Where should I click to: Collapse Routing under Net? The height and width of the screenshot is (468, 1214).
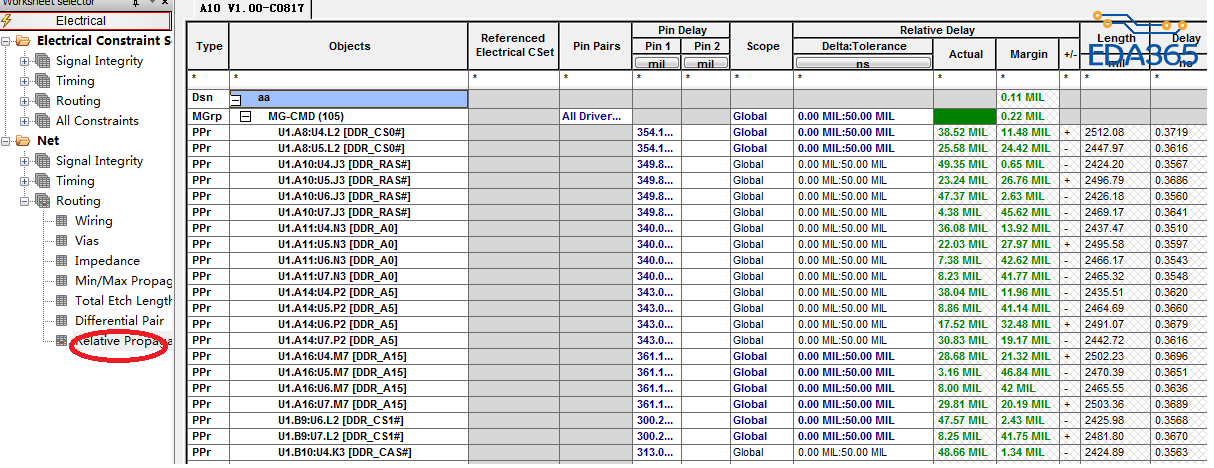[25, 201]
